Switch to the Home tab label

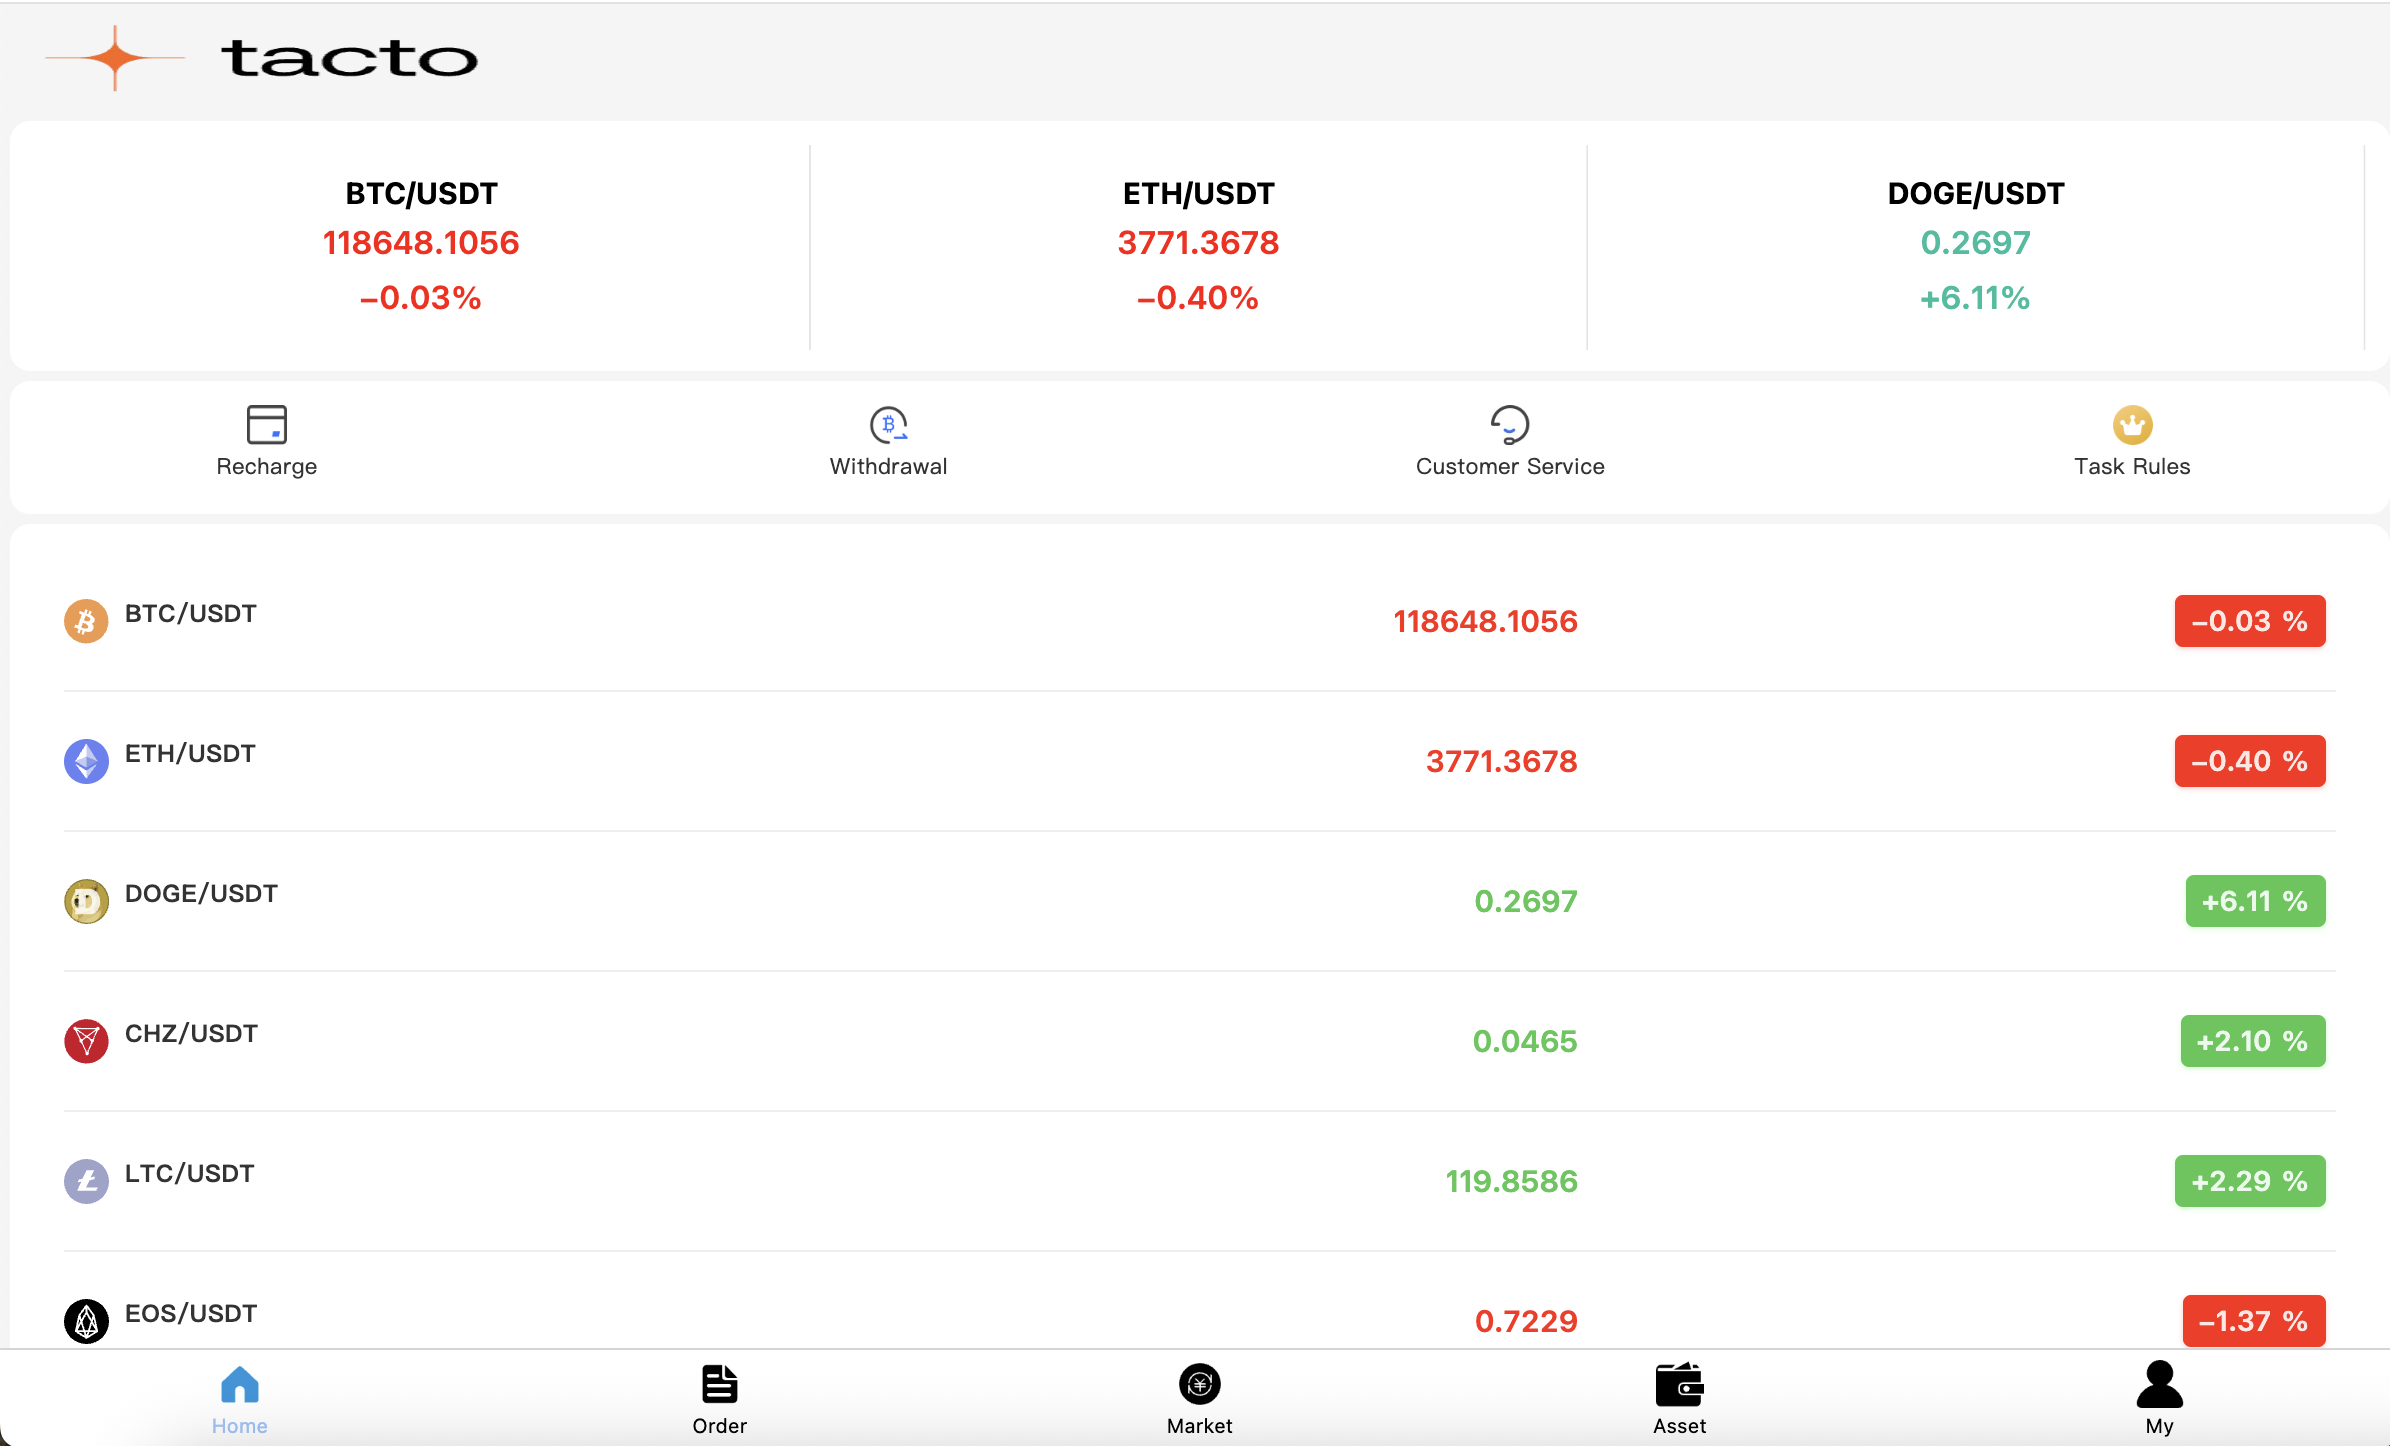tap(240, 1426)
